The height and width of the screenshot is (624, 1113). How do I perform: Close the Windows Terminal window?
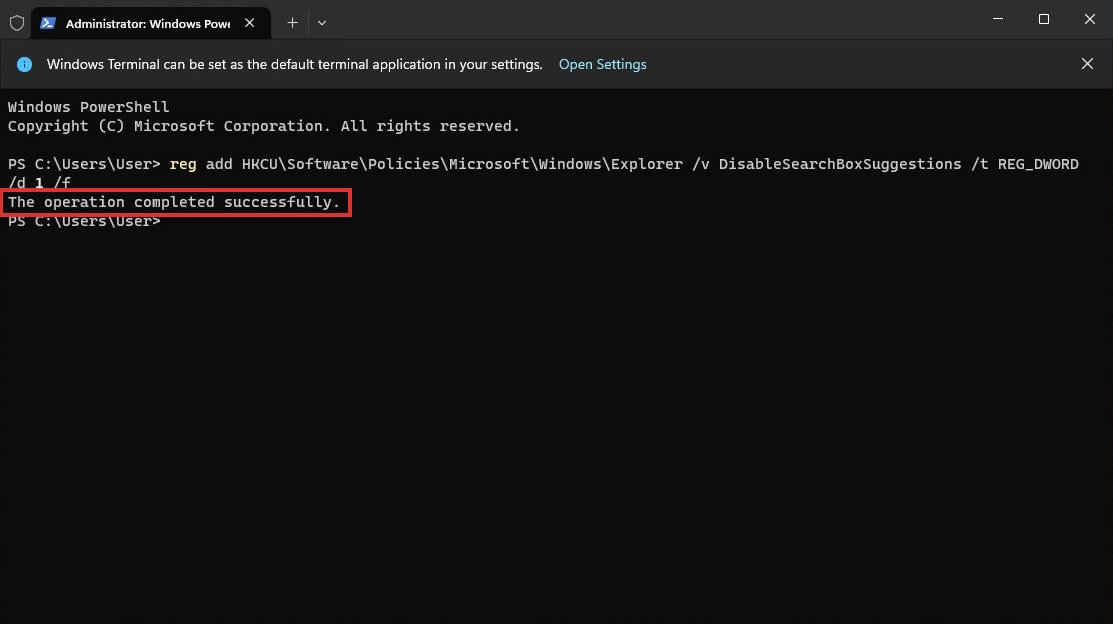point(1090,19)
